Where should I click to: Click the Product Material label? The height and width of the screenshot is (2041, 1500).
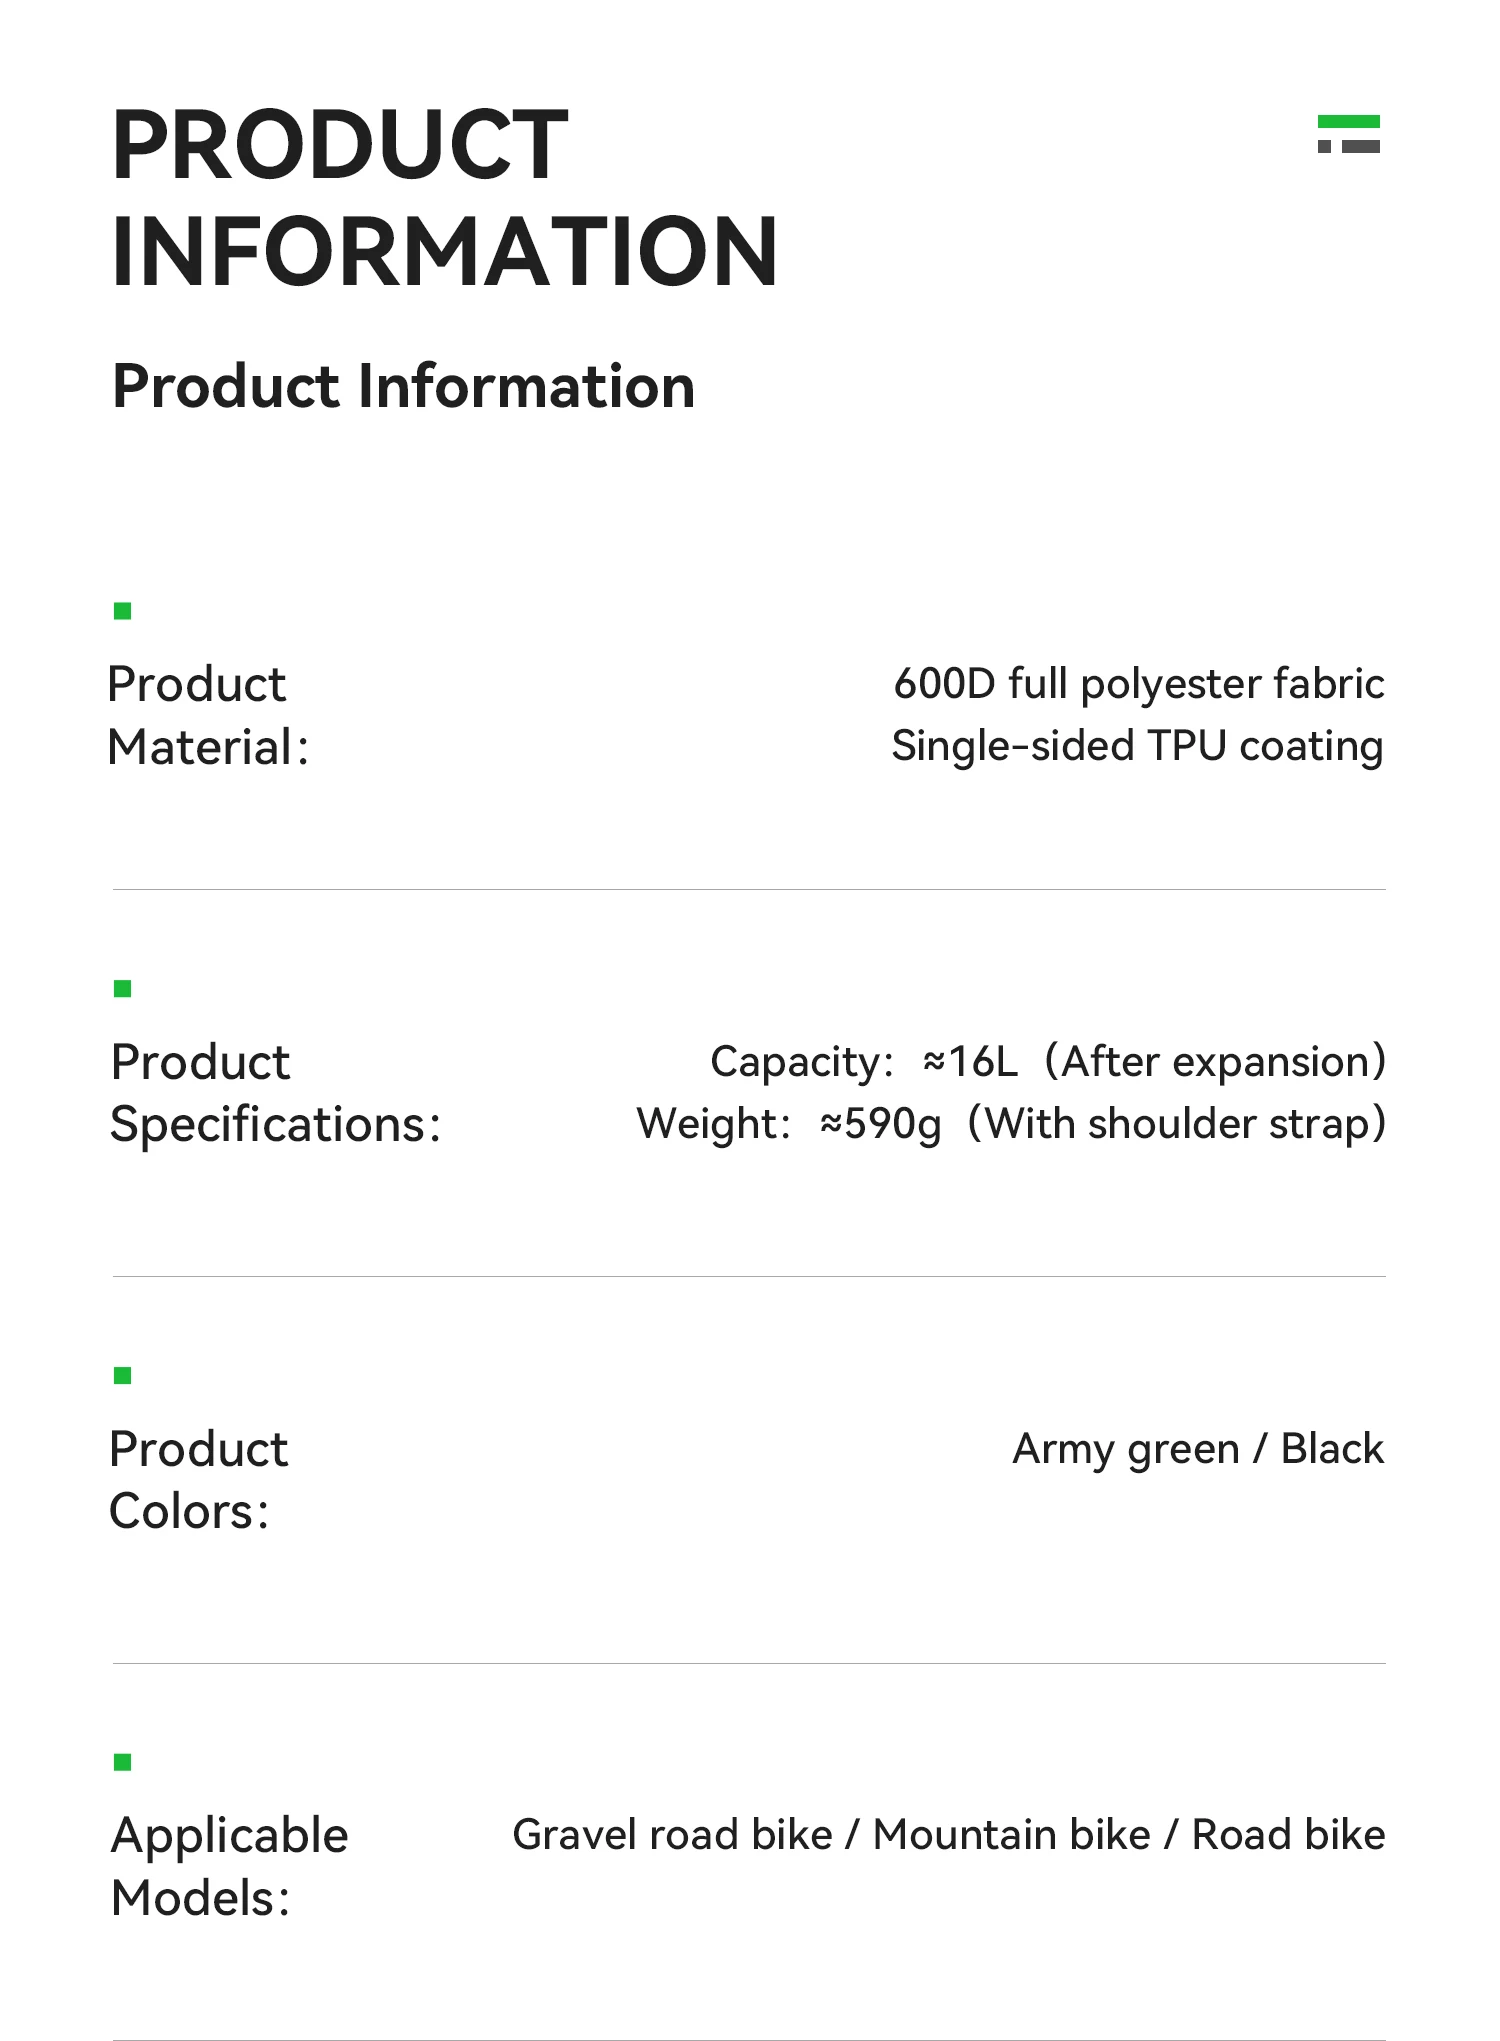coord(208,716)
